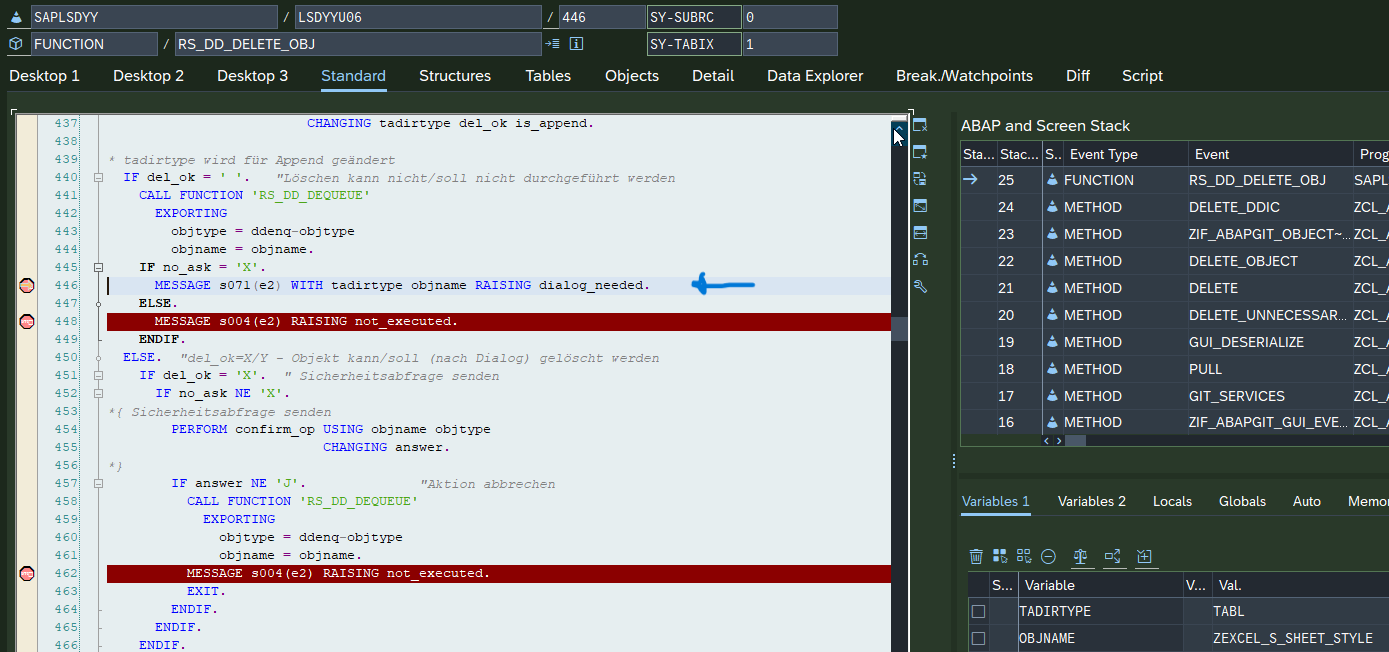Viewport: 1389px width, 652px height.
Task: Enable the checkbox next to OBJNAME
Action: pyautogui.click(x=977, y=637)
